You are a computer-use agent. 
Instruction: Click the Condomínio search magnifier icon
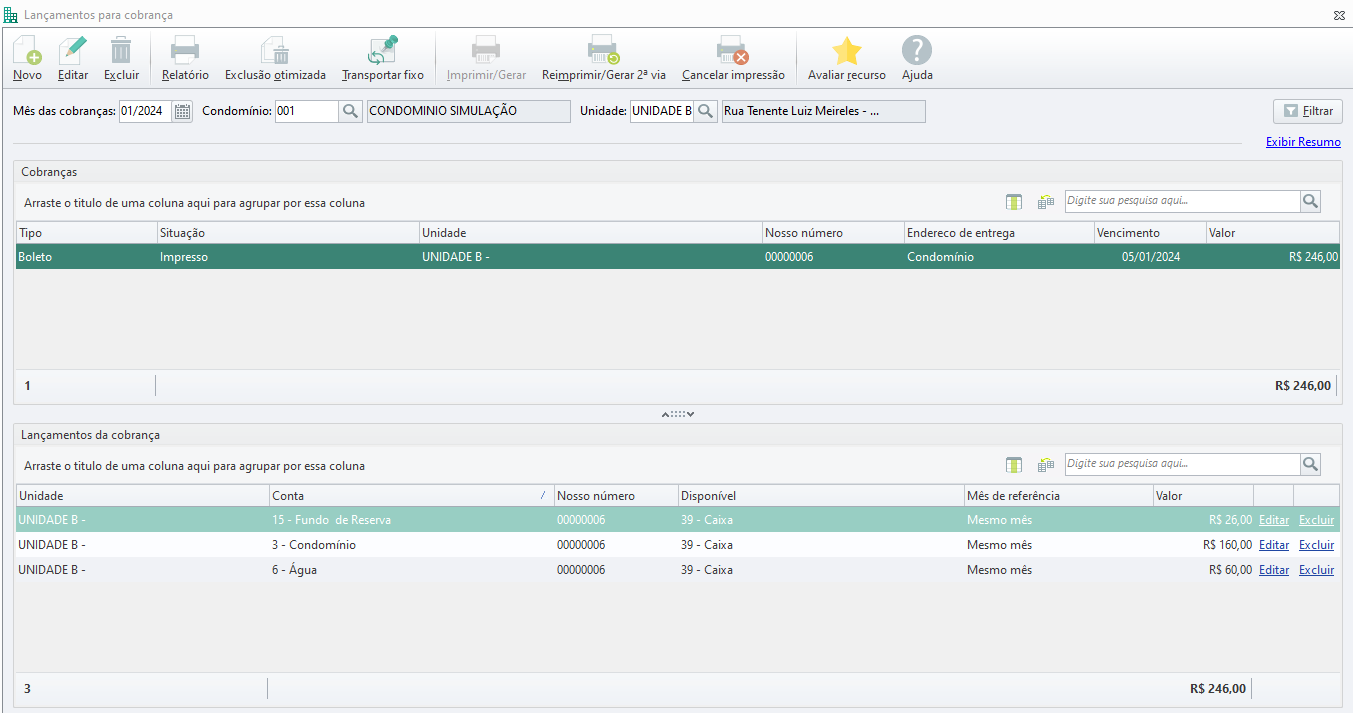coord(350,111)
